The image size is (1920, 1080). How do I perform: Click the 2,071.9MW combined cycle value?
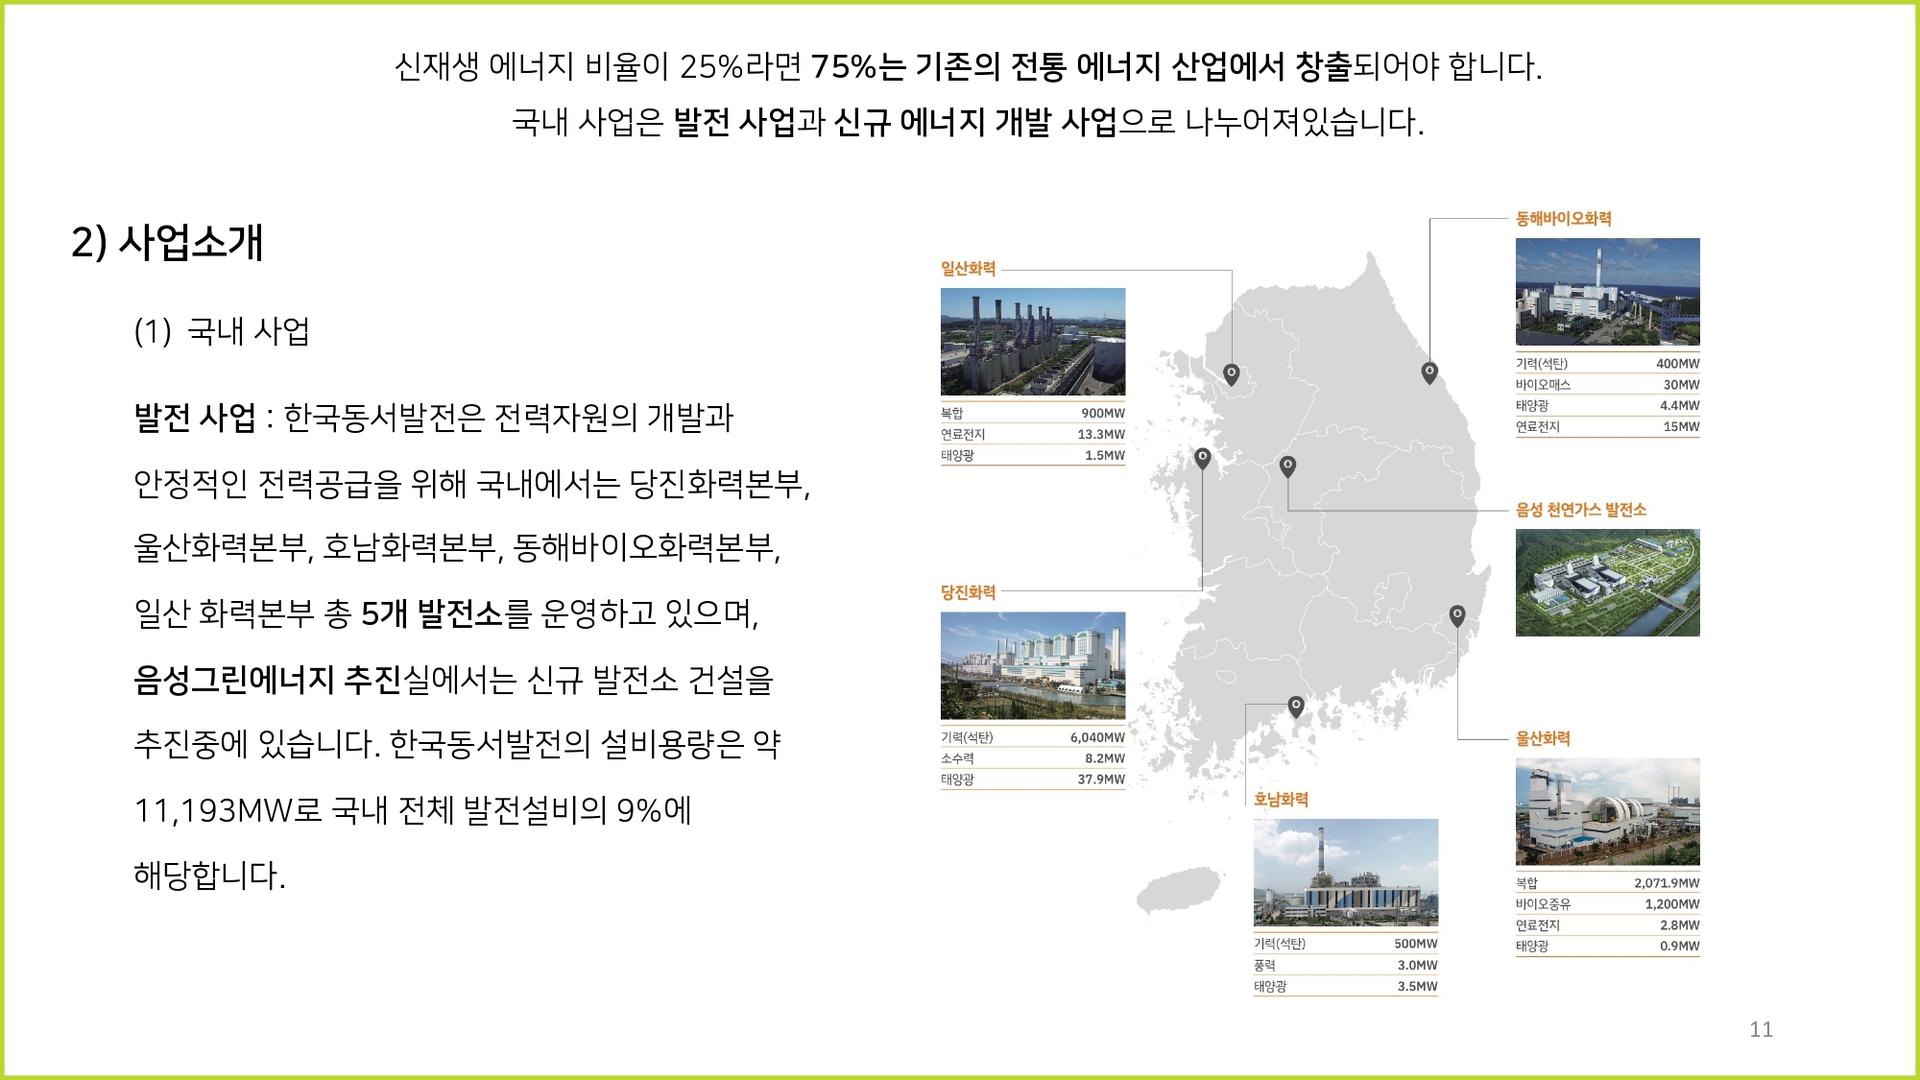point(1667,883)
